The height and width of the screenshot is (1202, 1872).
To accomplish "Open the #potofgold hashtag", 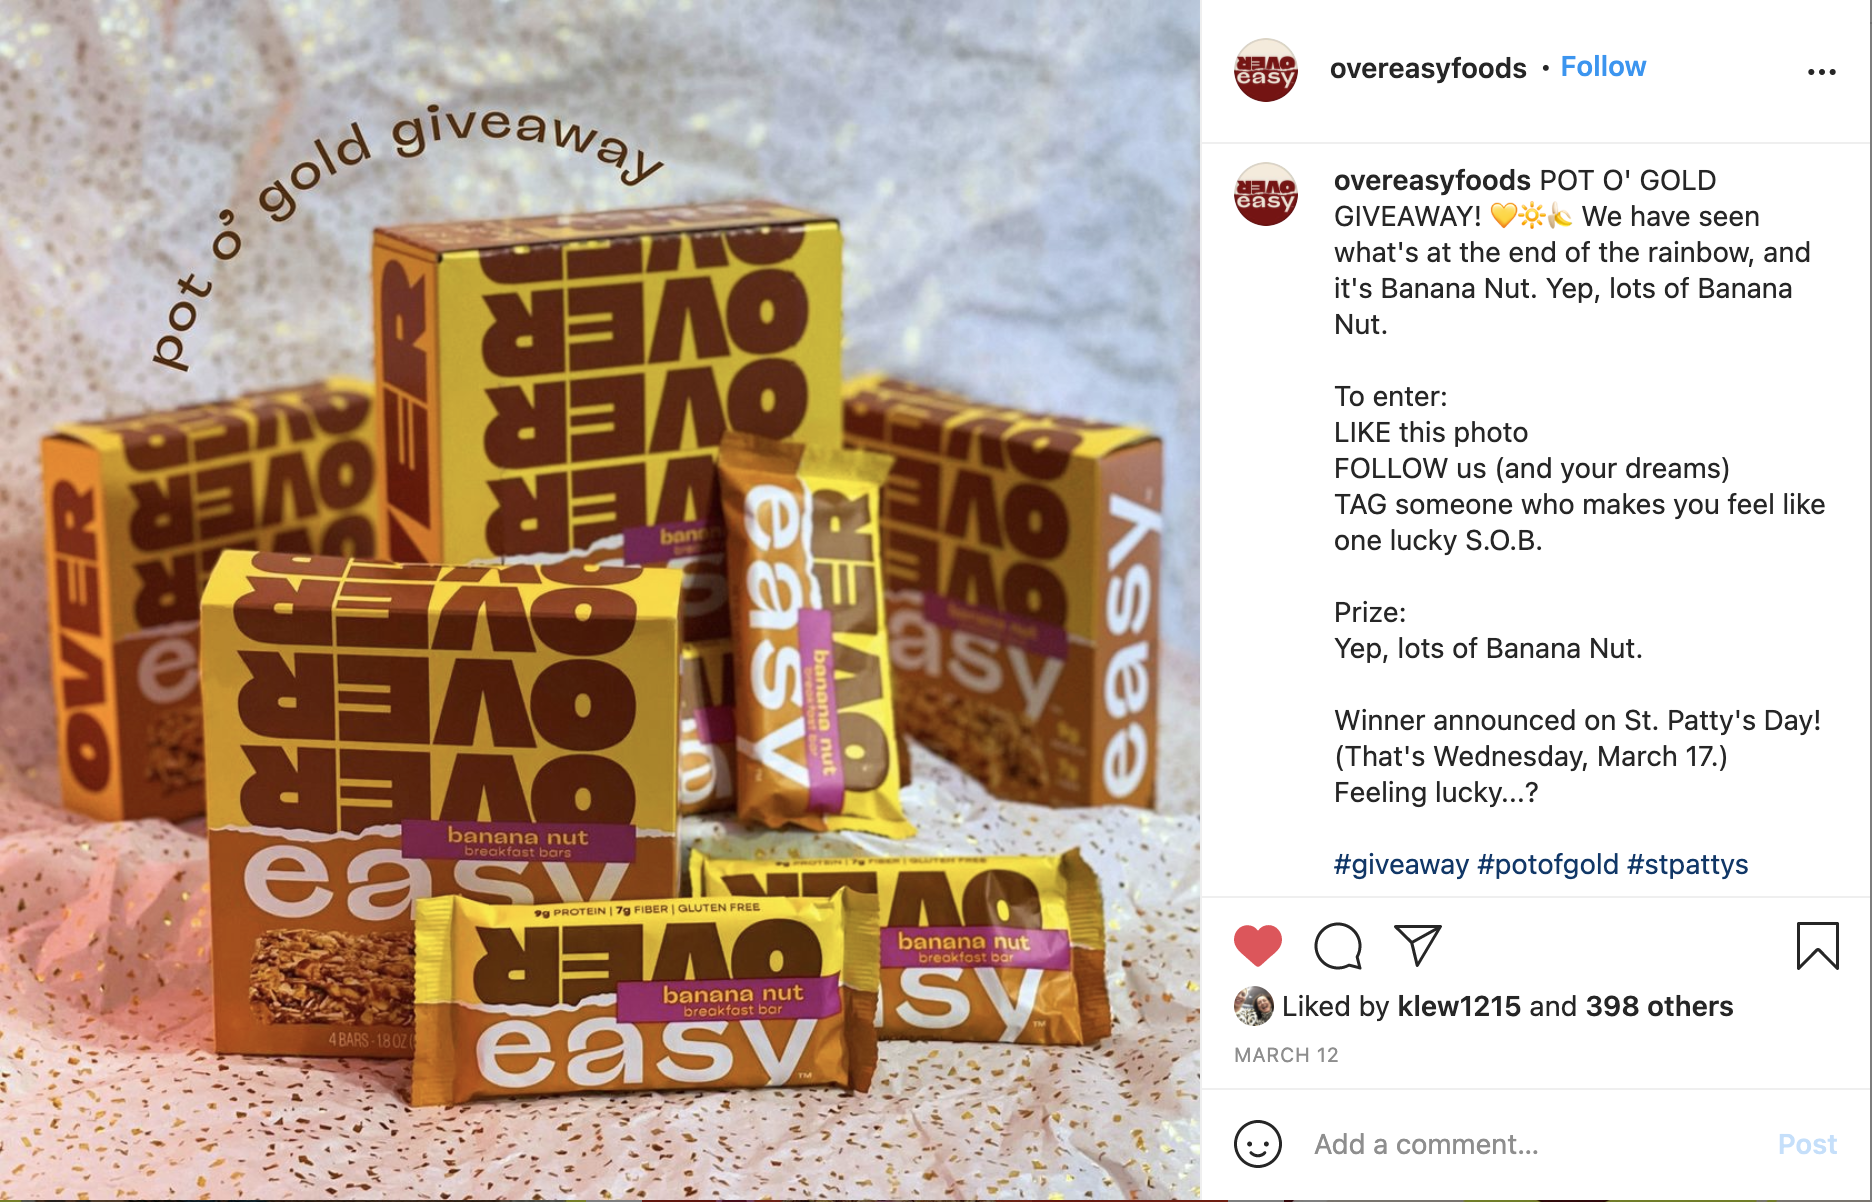I will (1547, 864).
